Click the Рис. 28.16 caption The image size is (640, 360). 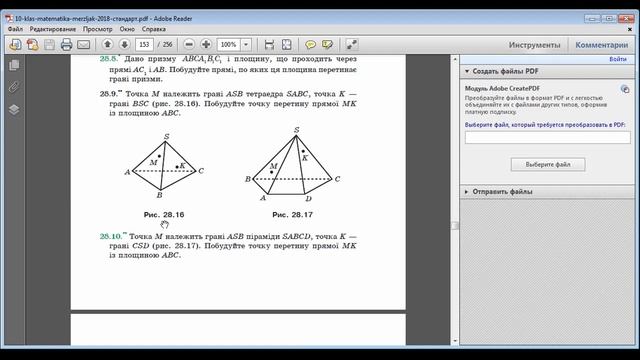164,215
